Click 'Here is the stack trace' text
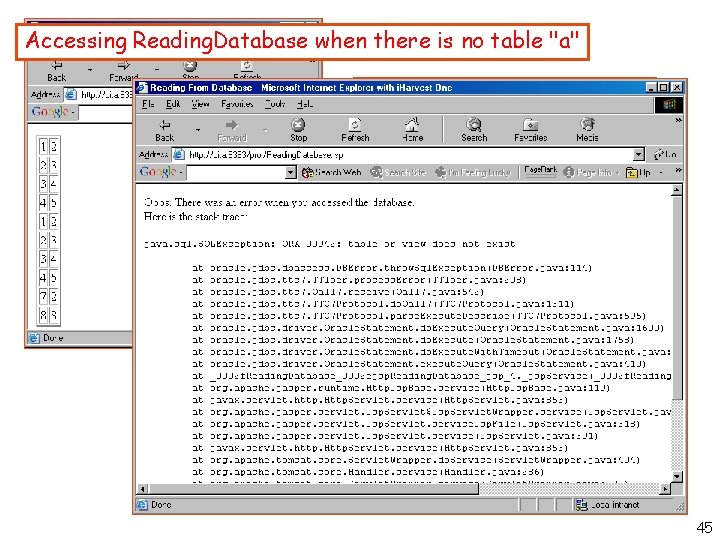The width and height of the screenshot is (720, 540). [196, 216]
